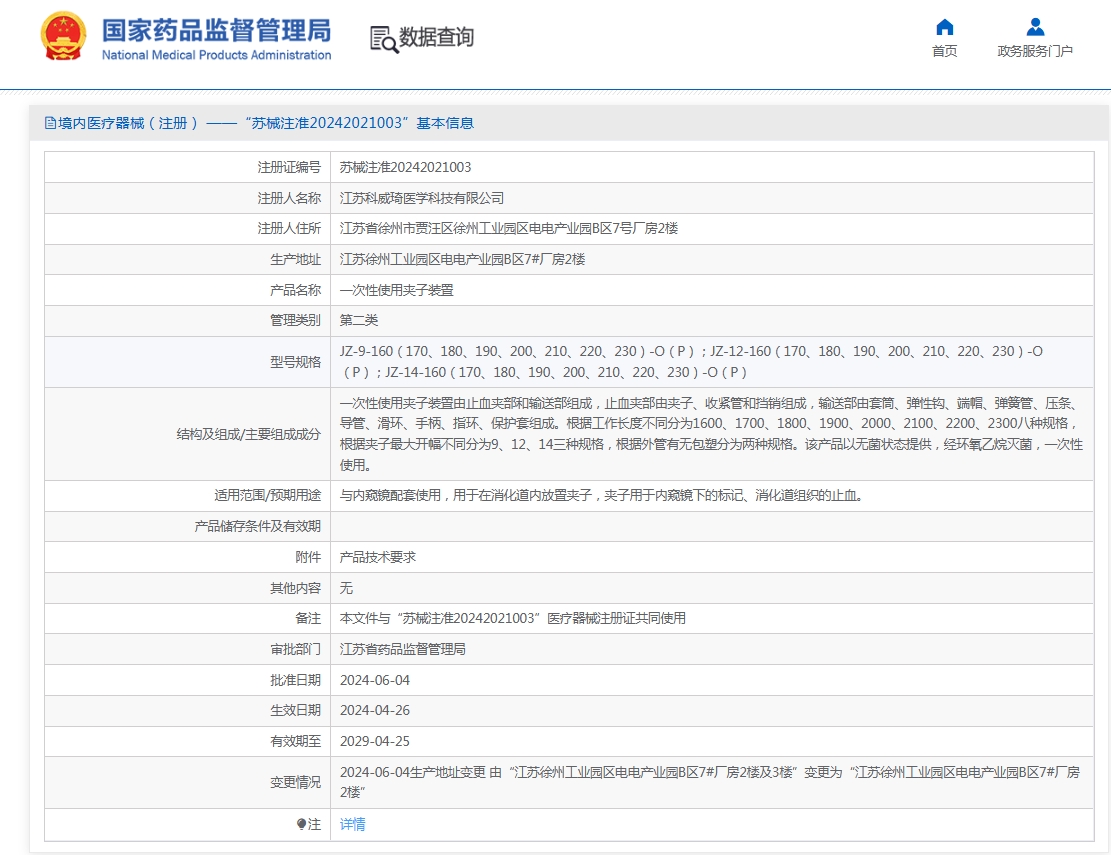Open 政务服务门户 via the user icon
Image resolution: width=1111 pixels, height=855 pixels.
coord(1035,27)
